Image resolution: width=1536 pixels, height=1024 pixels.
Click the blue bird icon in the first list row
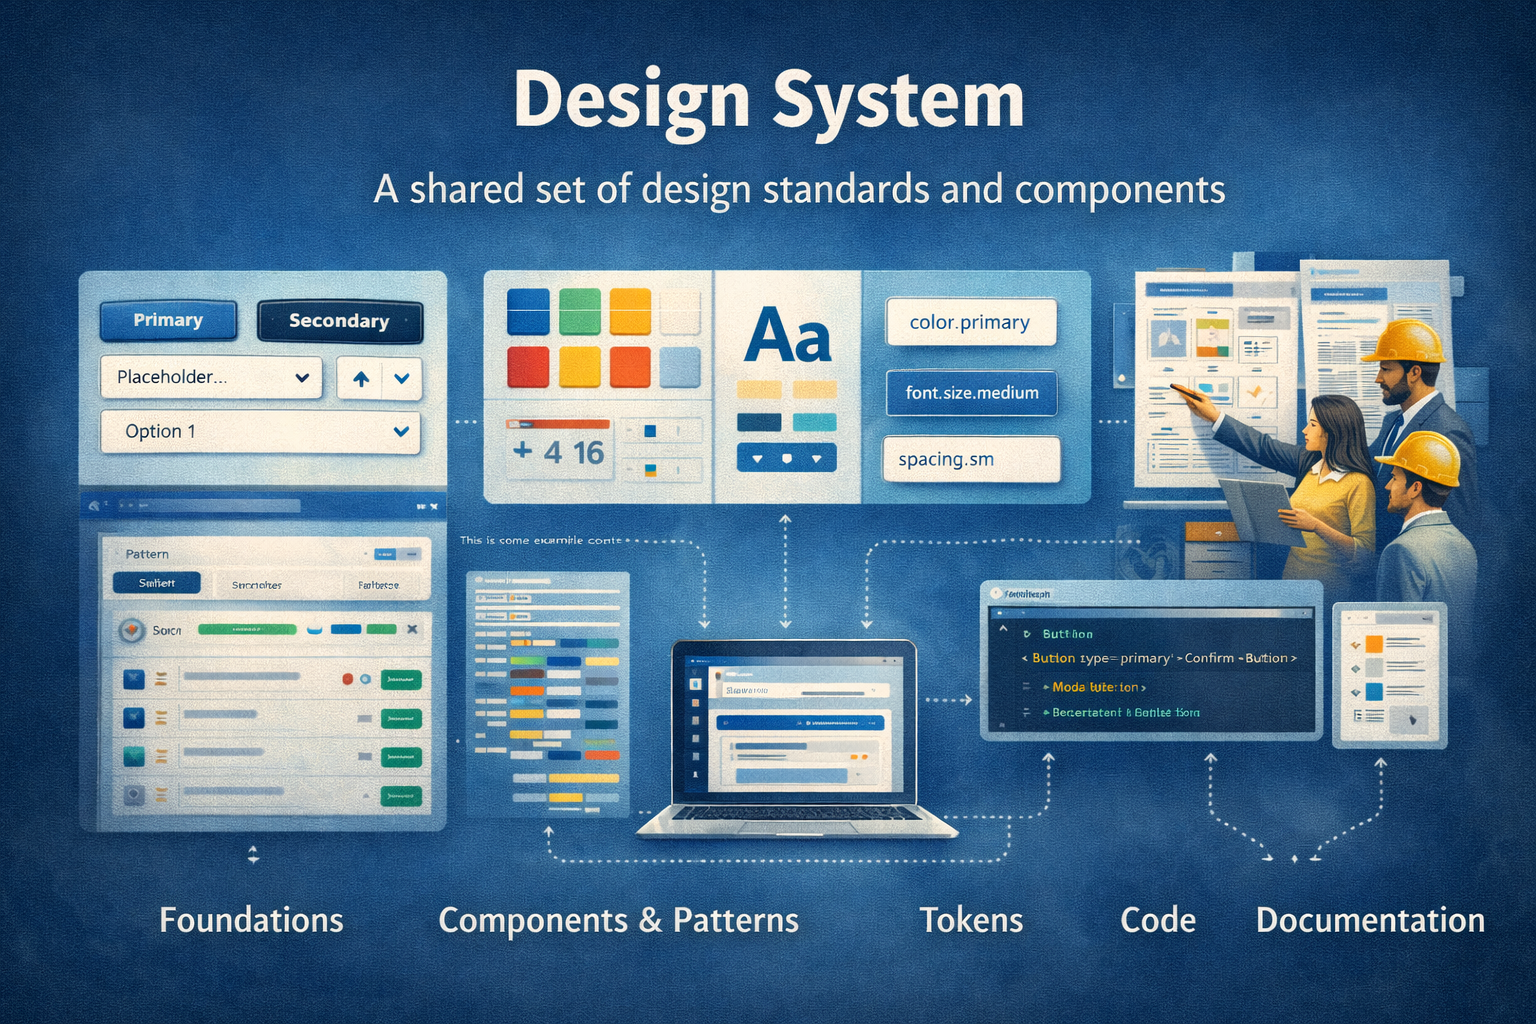pyautogui.click(x=134, y=680)
